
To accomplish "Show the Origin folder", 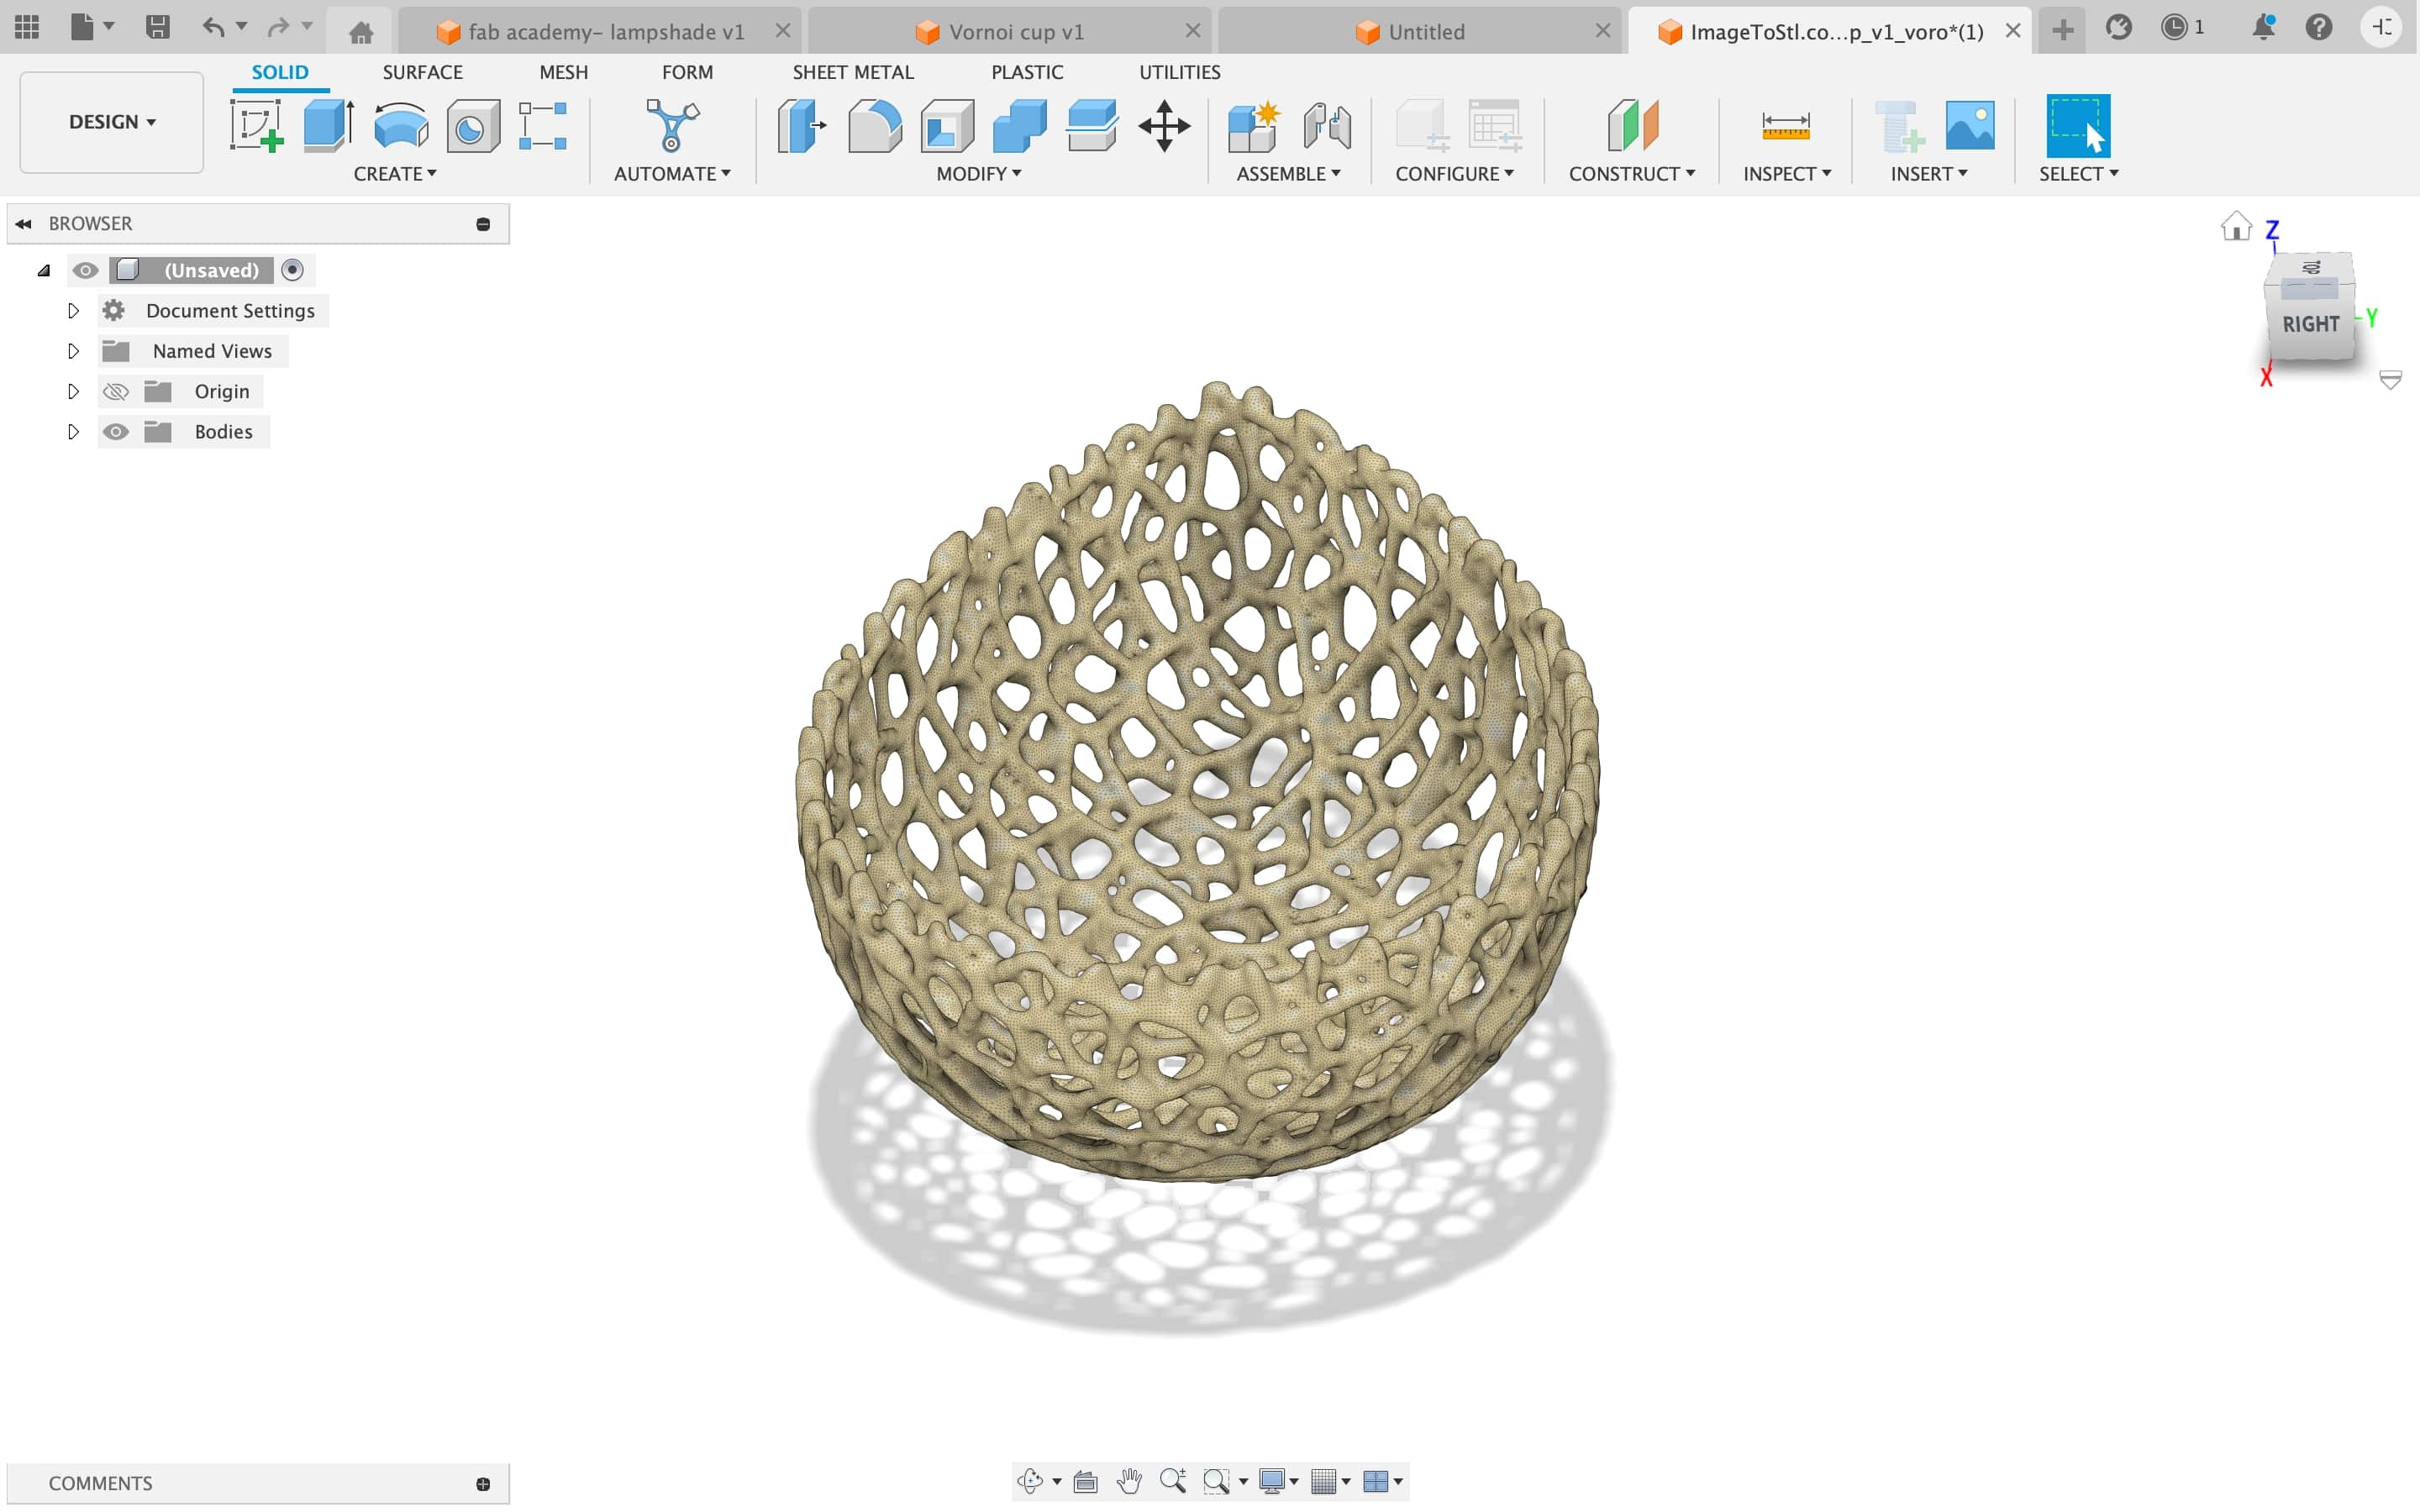I will click(x=116, y=392).
